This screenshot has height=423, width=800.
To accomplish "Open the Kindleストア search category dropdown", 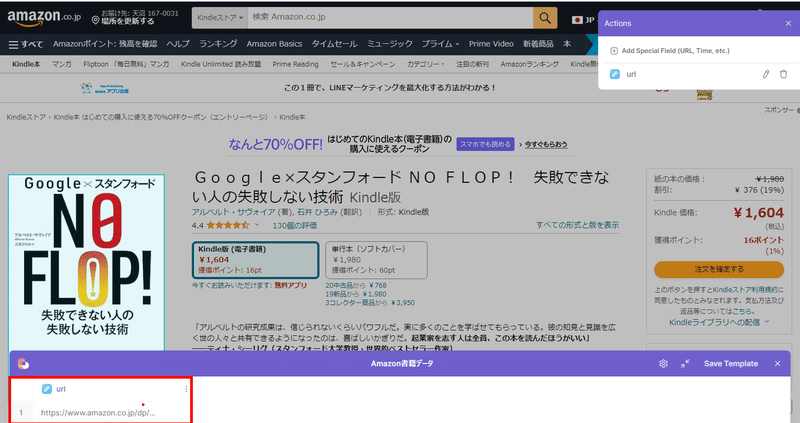I will 220,18.
